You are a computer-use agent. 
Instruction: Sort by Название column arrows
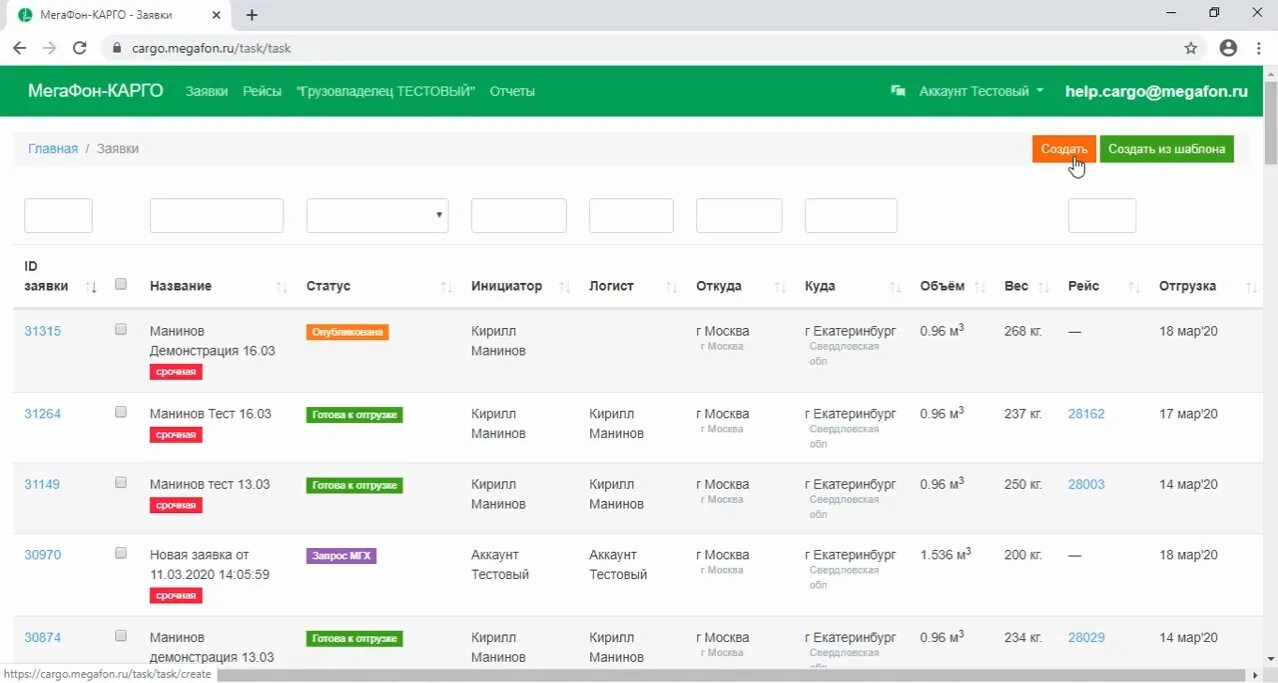[282, 287]
